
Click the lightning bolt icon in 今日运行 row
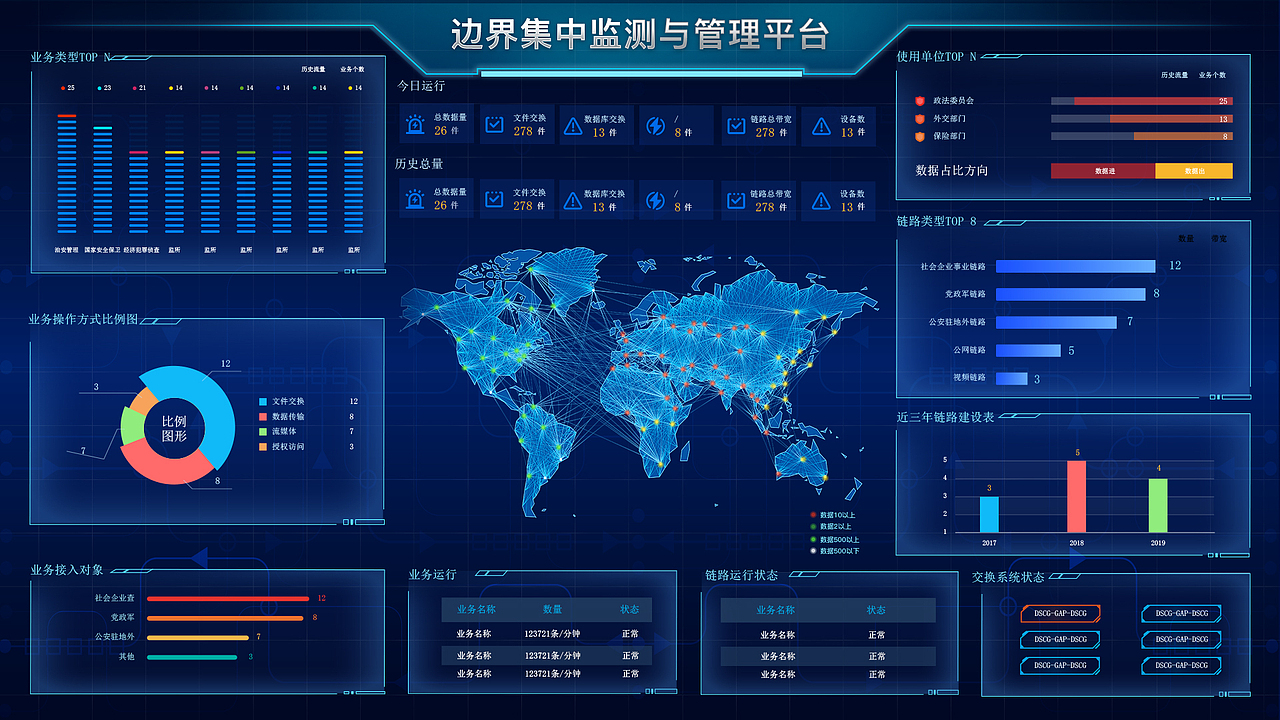point(655,125)
